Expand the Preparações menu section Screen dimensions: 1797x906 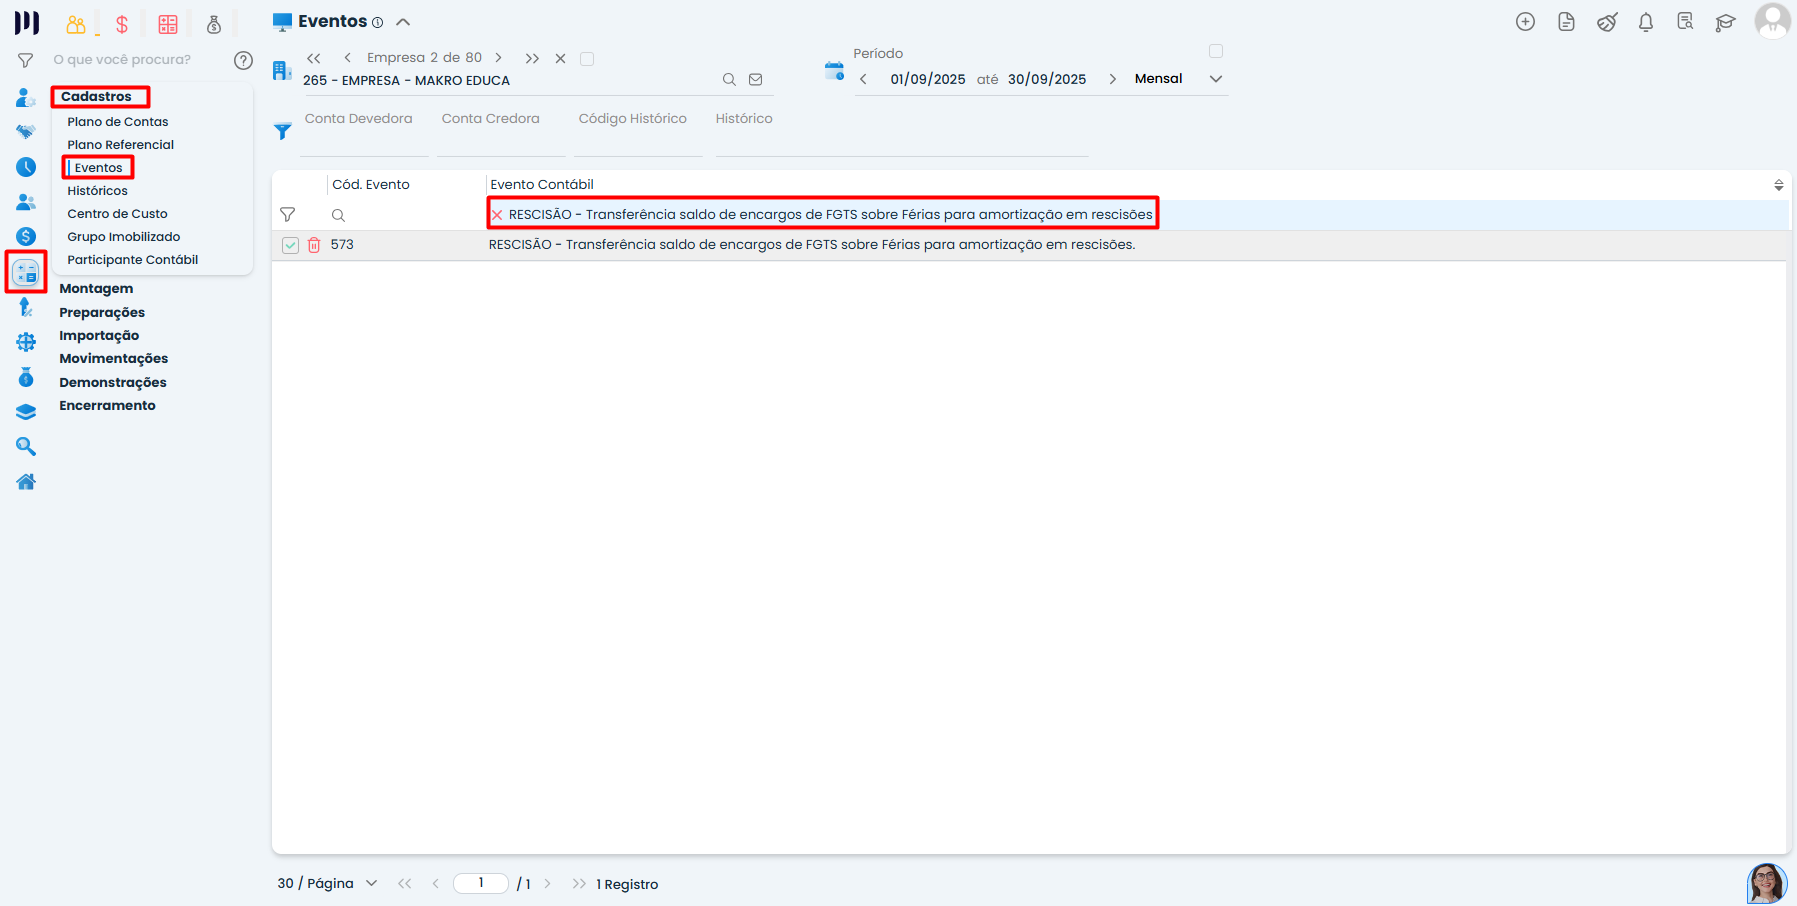click(102, 313)
